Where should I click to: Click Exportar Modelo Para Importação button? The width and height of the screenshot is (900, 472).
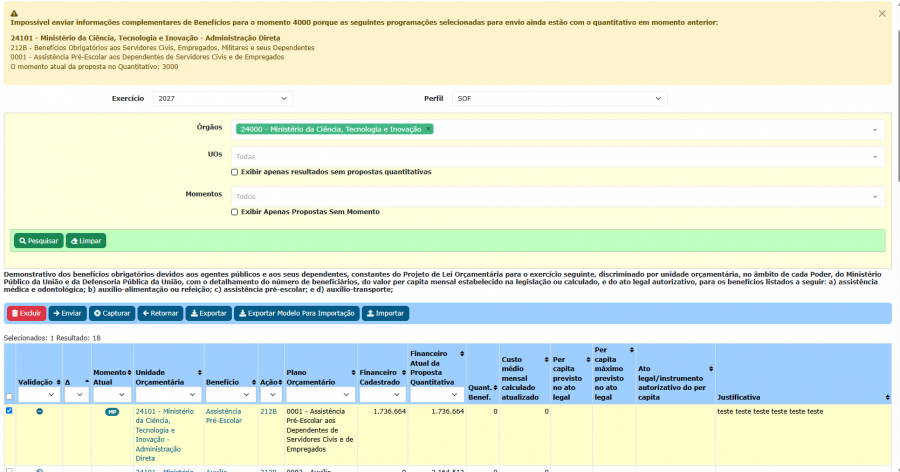(297, 314)
